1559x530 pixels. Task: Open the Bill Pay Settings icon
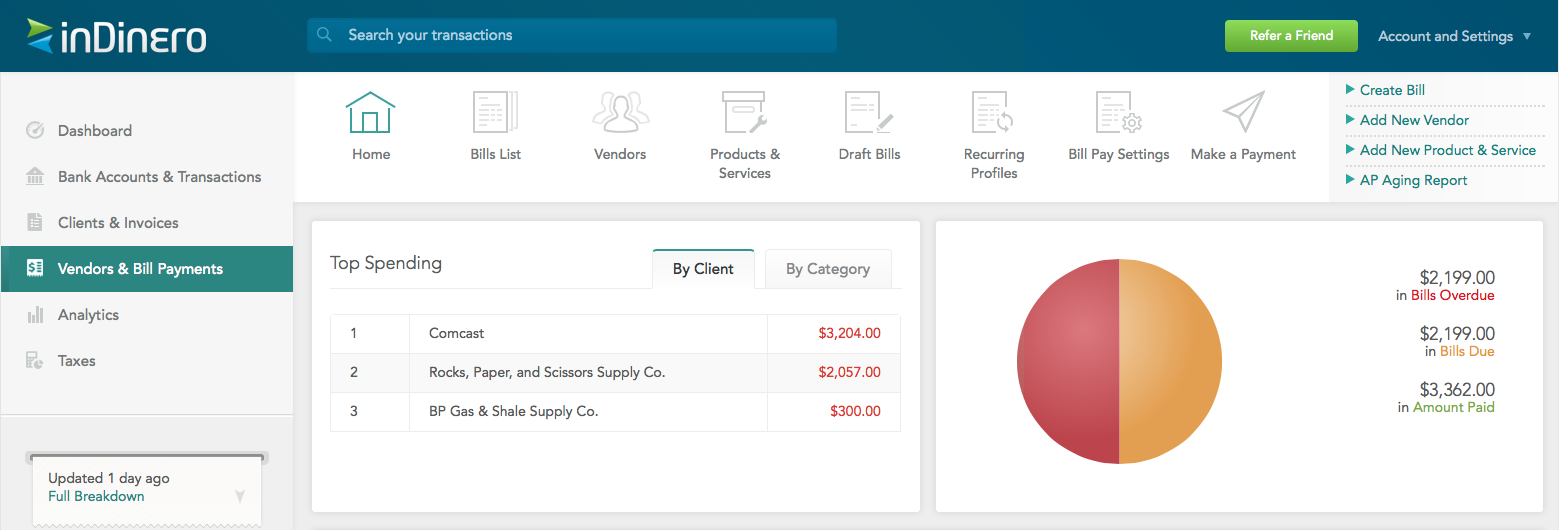coord(1119,112)
